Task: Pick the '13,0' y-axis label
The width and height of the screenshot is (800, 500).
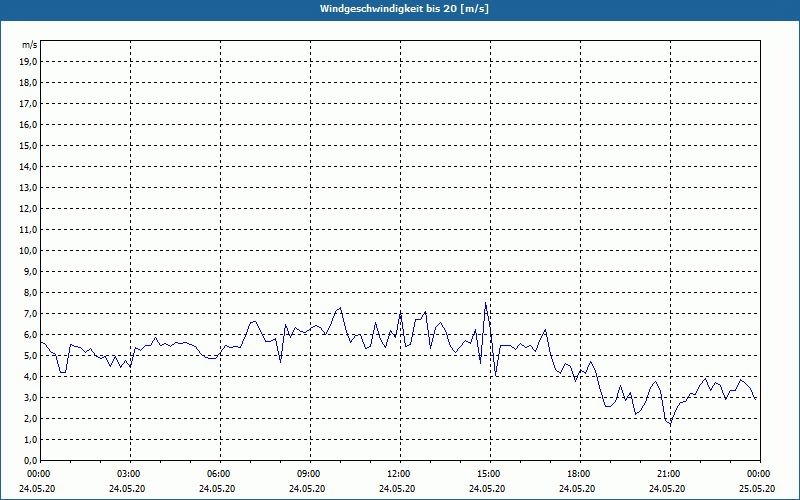Action: click(28, 187)
